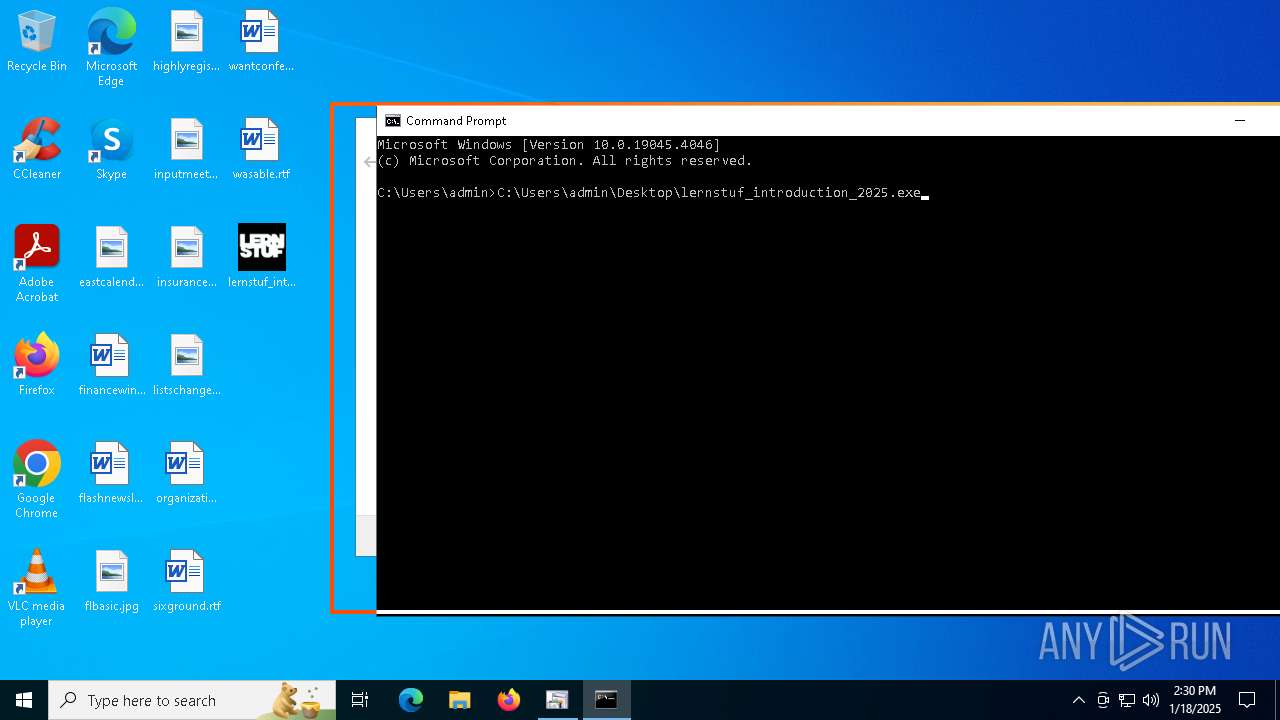
Task: Open the notification center icon
Action: point(1247,700)
